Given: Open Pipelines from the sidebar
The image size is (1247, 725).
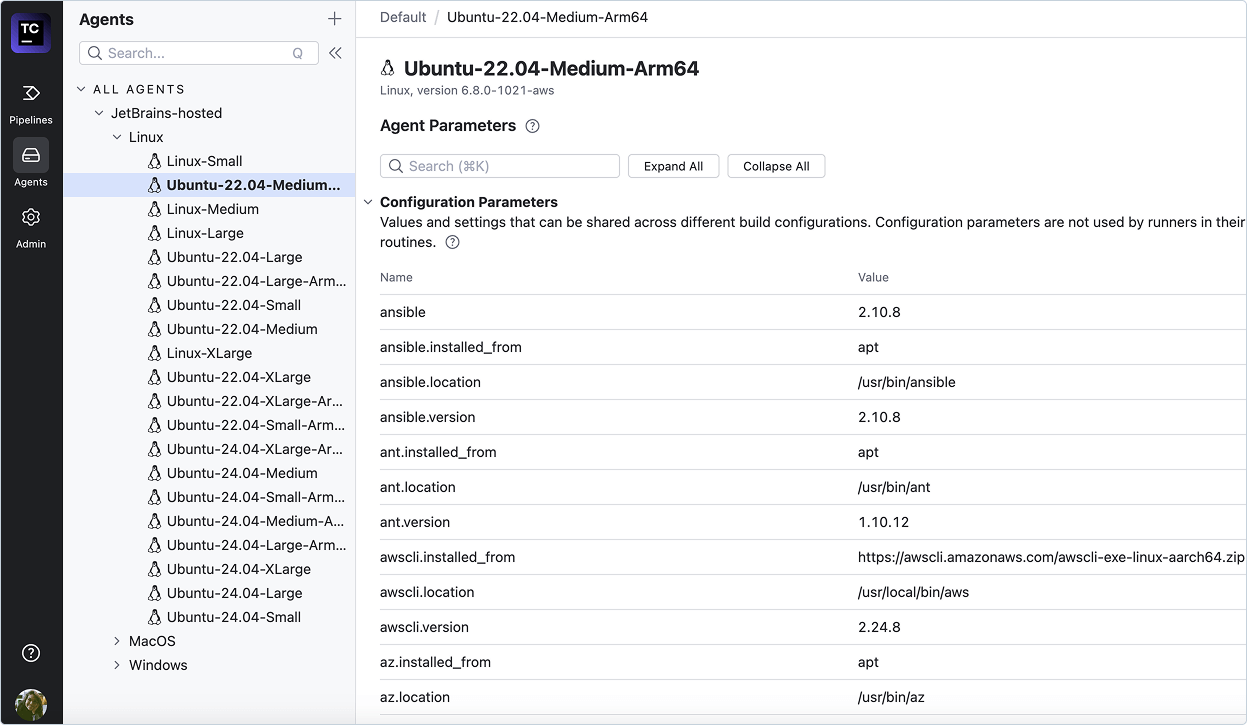Looking at the screenshot, I should coord(31,104).
